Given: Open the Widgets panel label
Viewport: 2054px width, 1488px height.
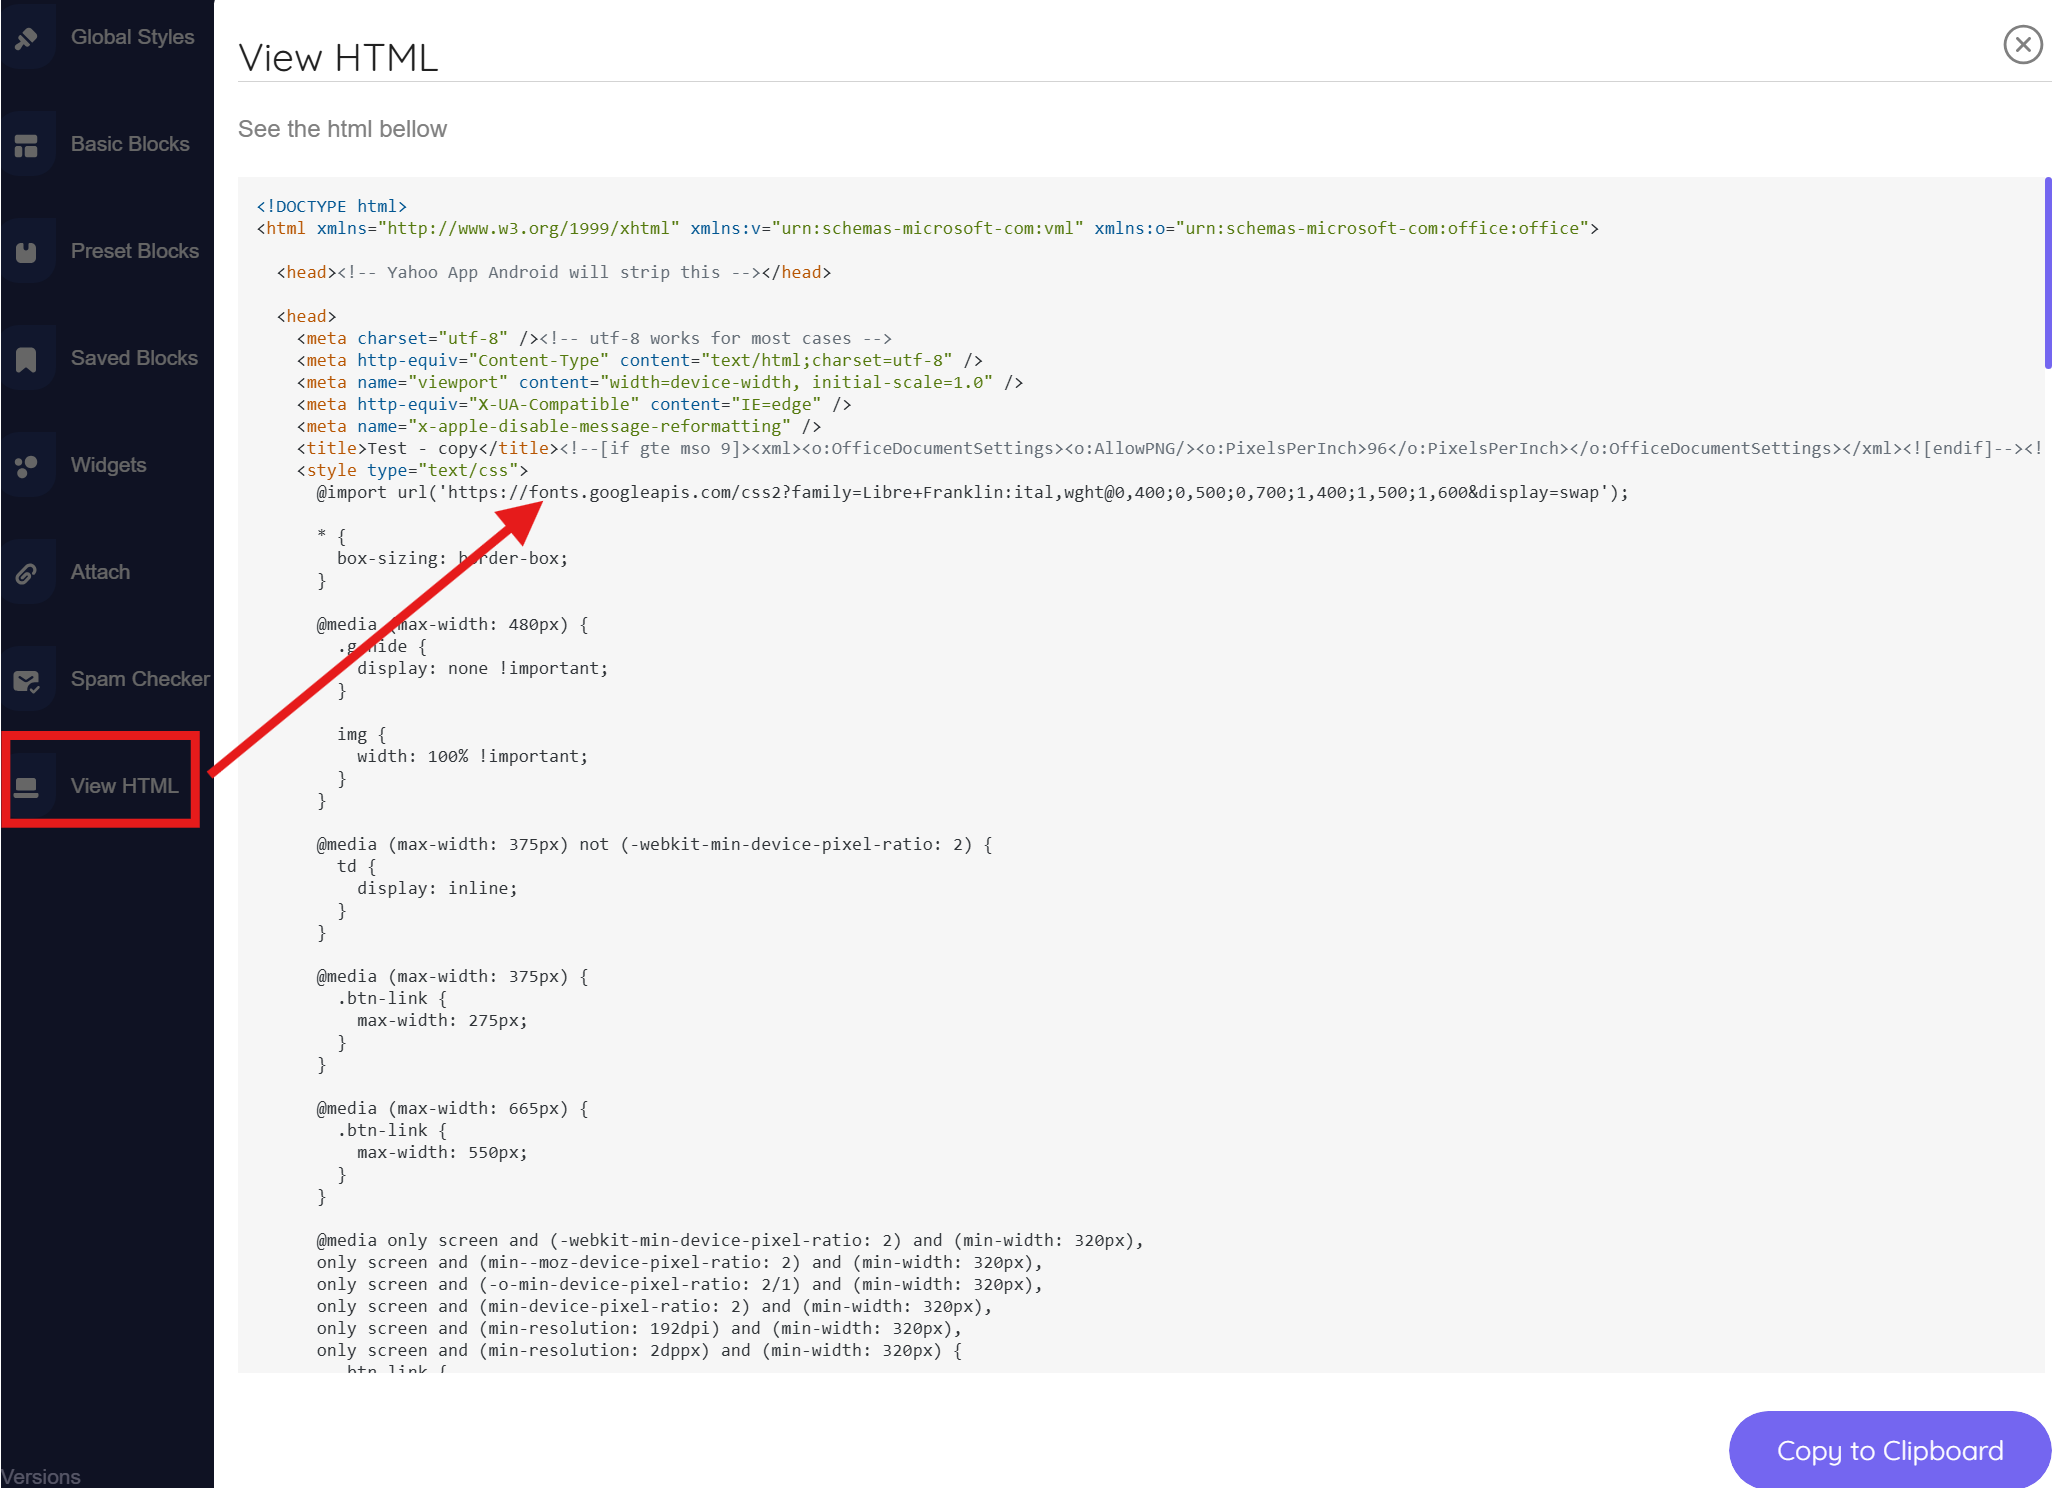Looking at the screenshot, I should 108,465.
